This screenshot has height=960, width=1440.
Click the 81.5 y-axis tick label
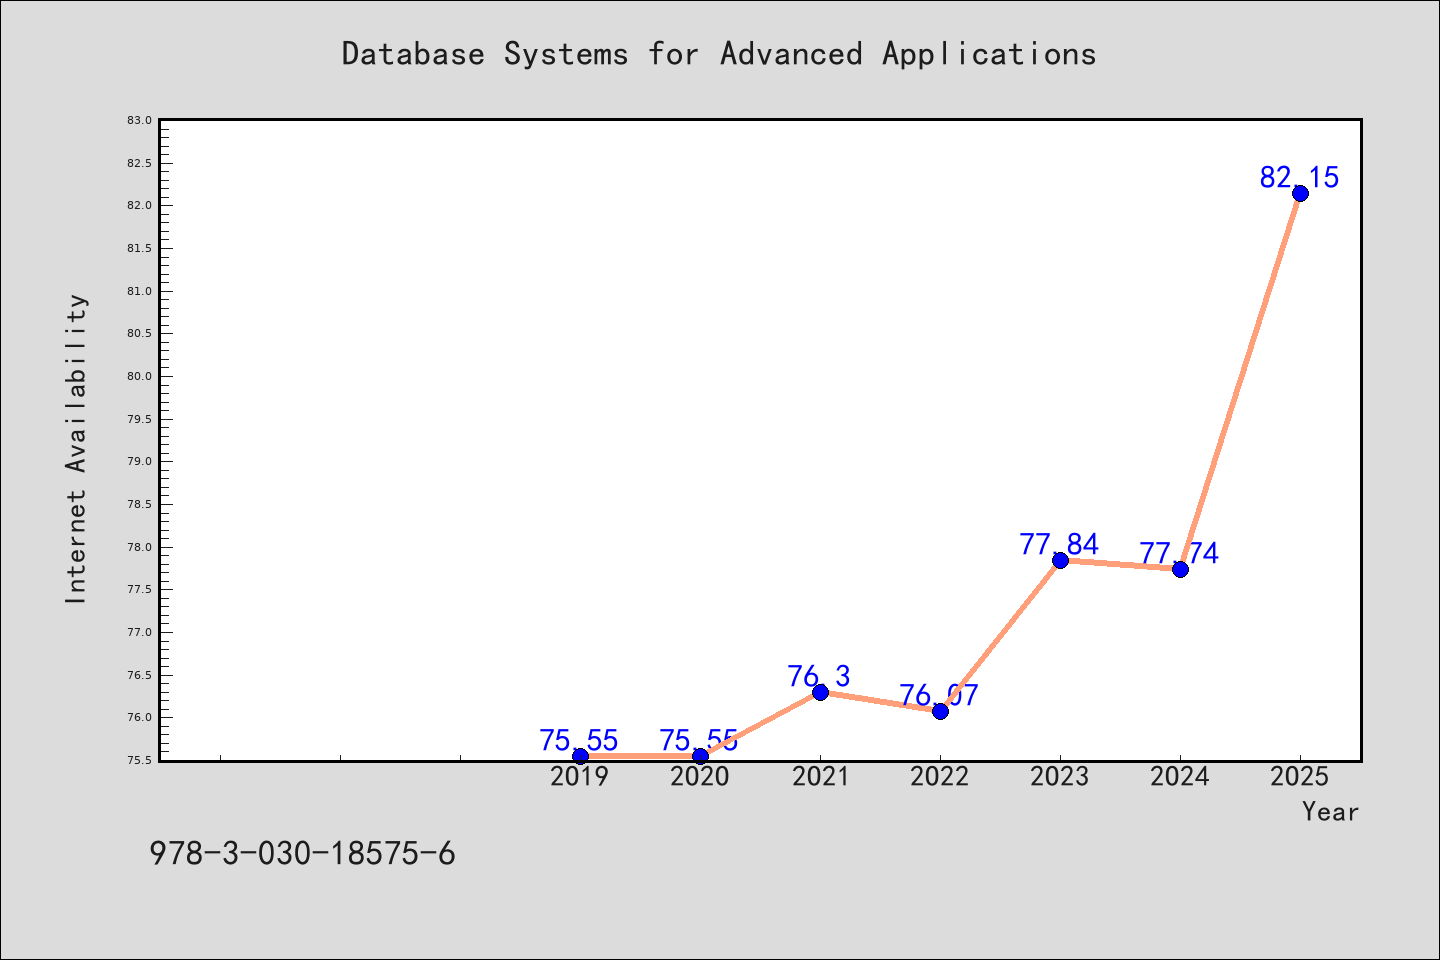click(x=139, y=248)
